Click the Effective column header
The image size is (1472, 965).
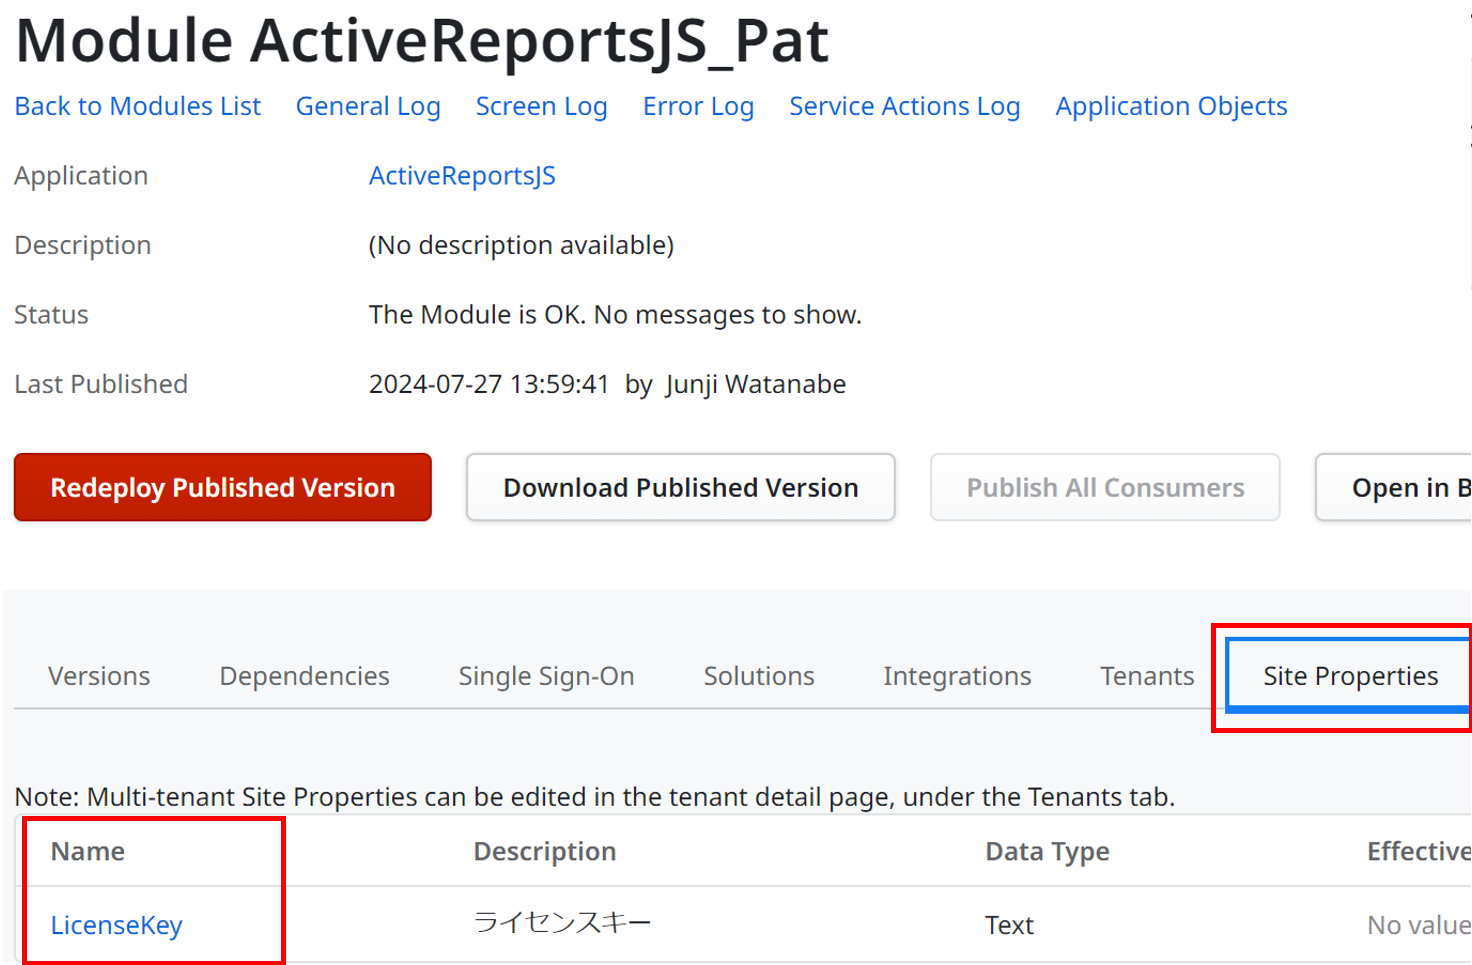tap(1419, 851)
